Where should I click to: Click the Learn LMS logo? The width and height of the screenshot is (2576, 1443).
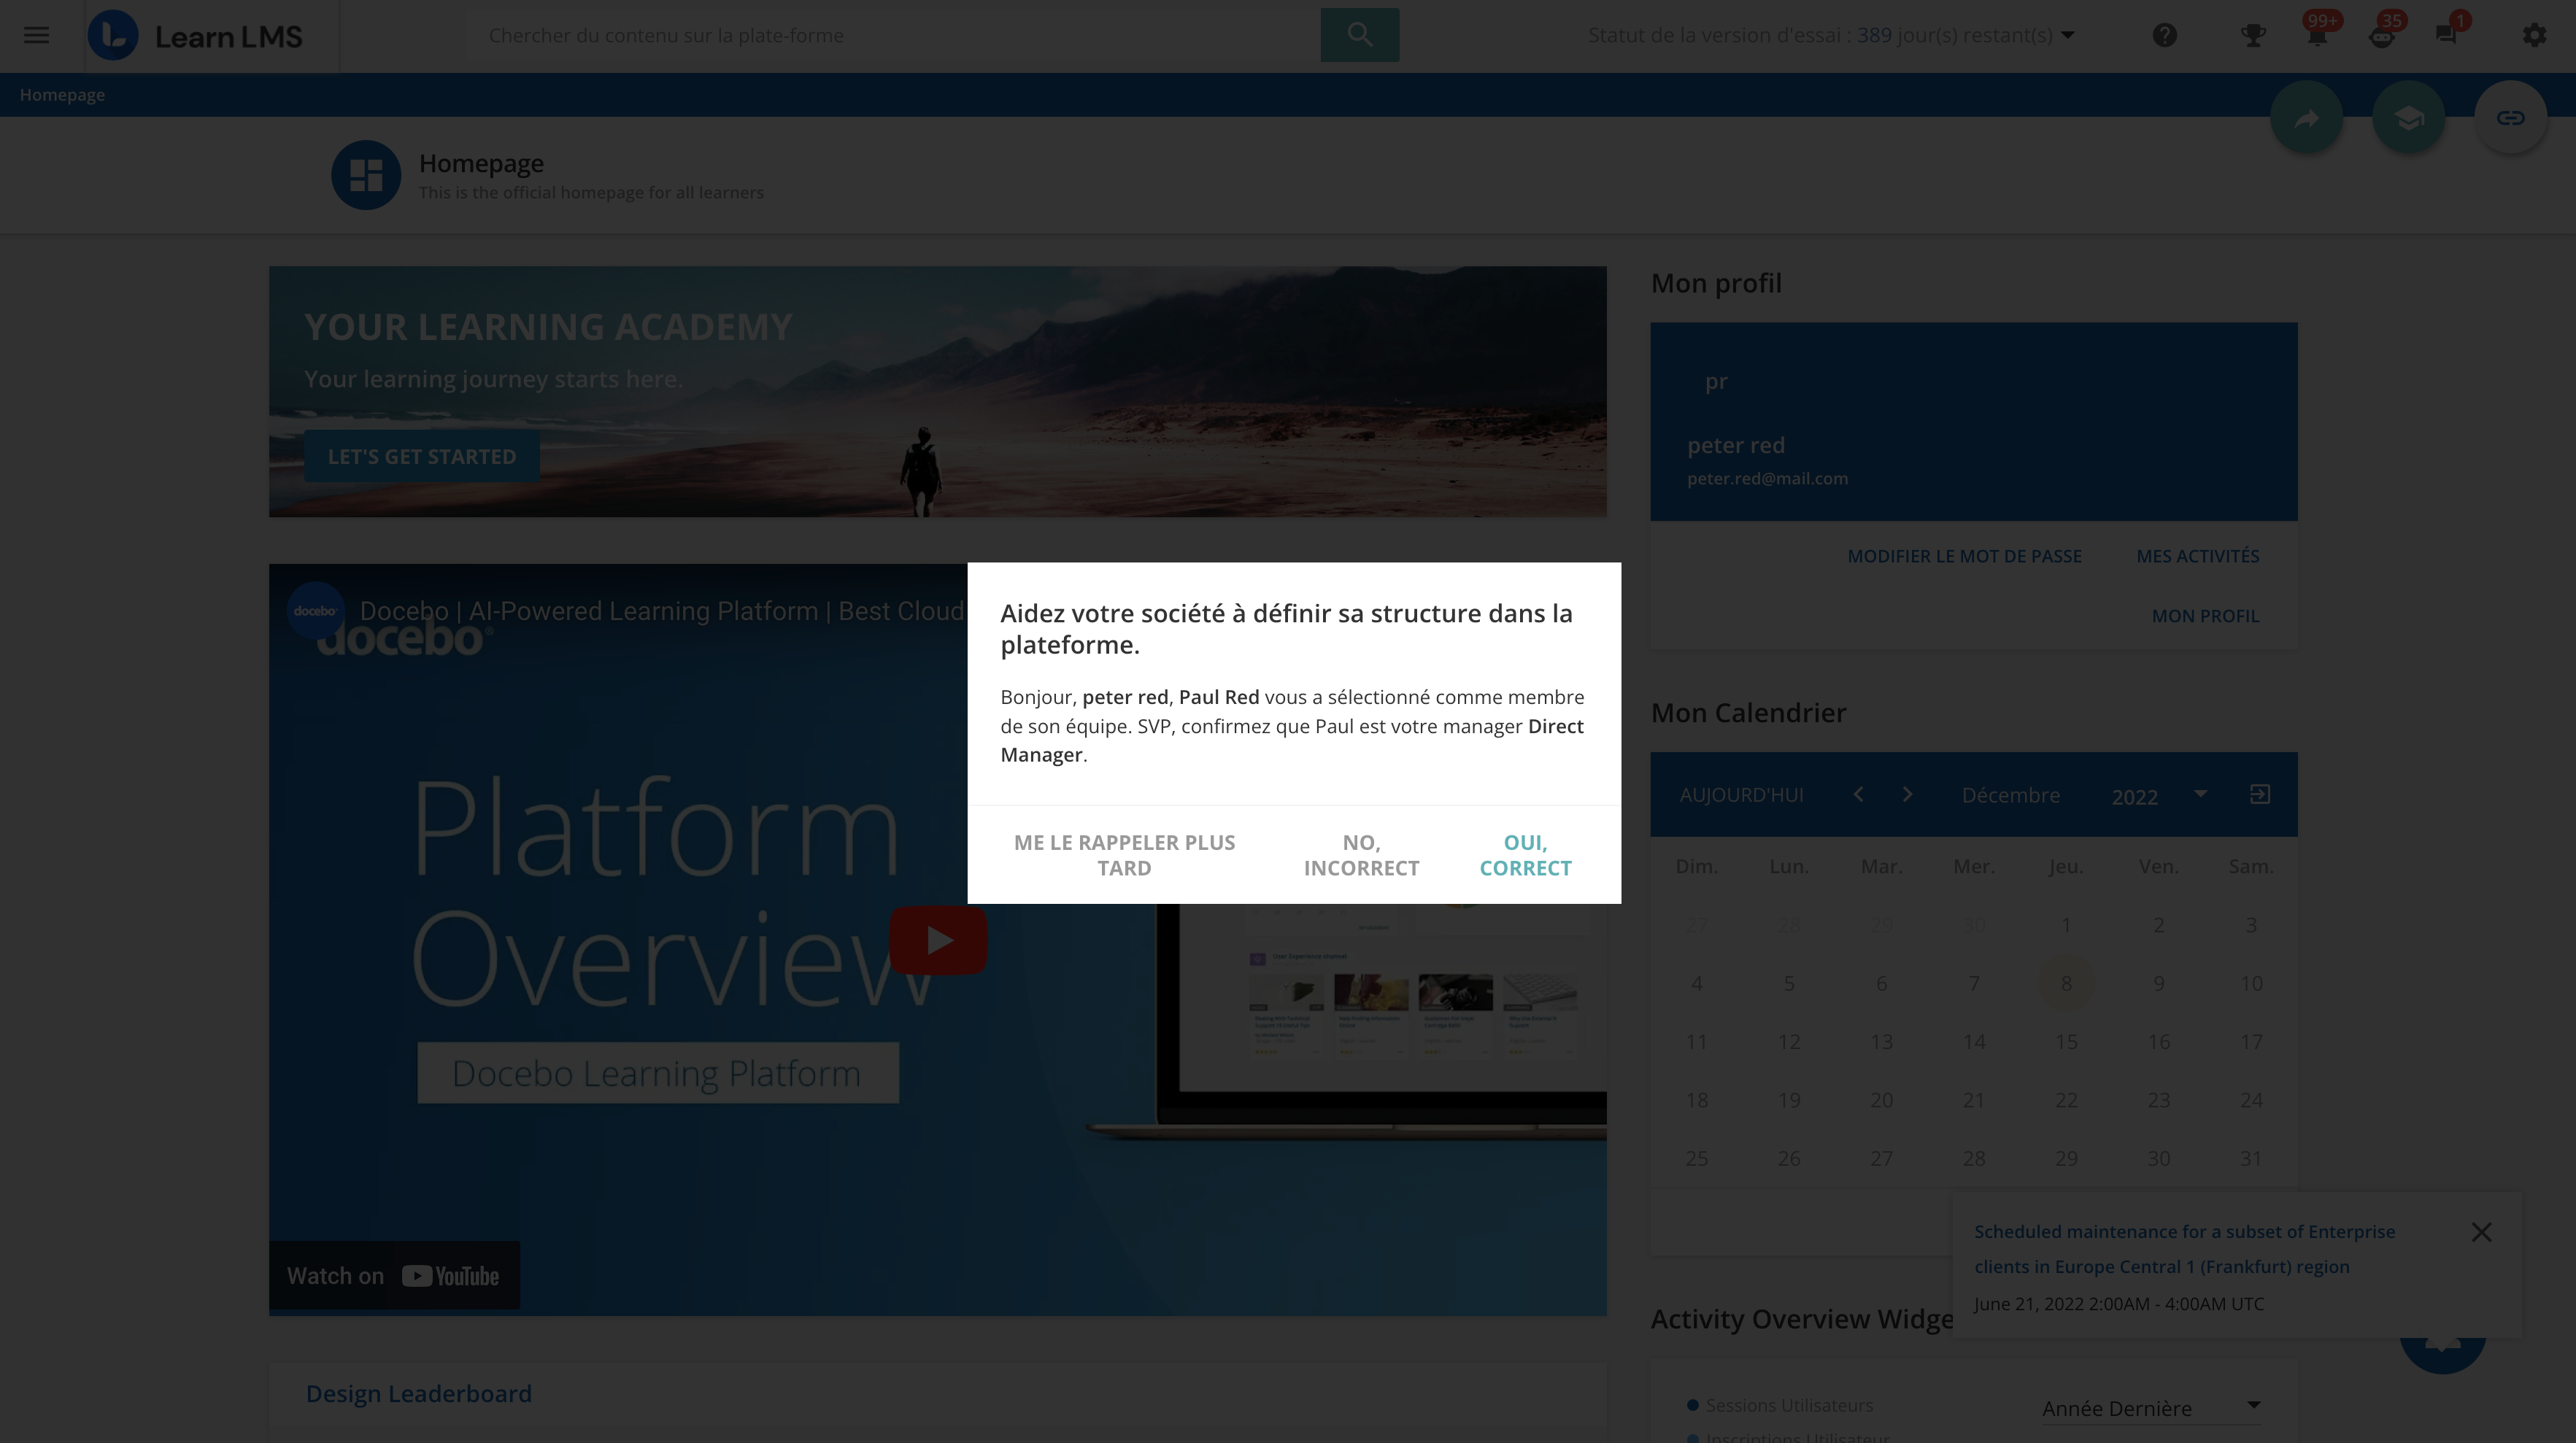pyautogui.click(x=196, y=36)
